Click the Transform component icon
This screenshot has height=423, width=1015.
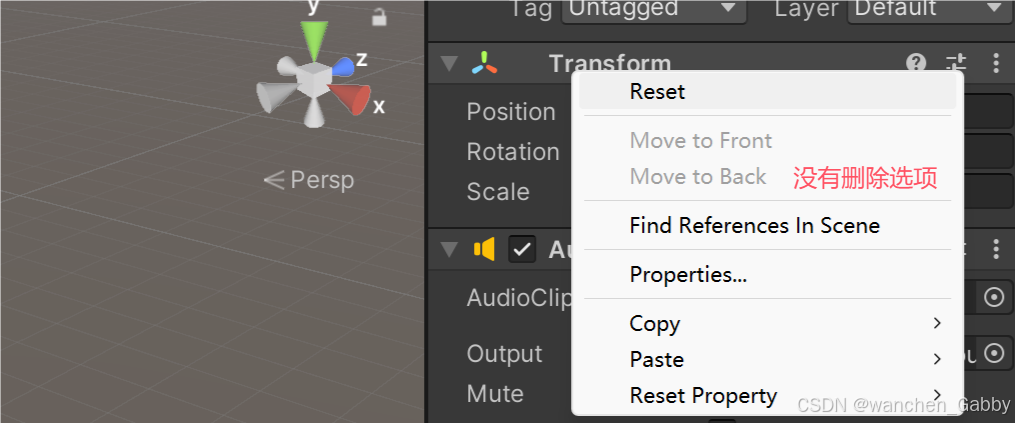(485, 64)
